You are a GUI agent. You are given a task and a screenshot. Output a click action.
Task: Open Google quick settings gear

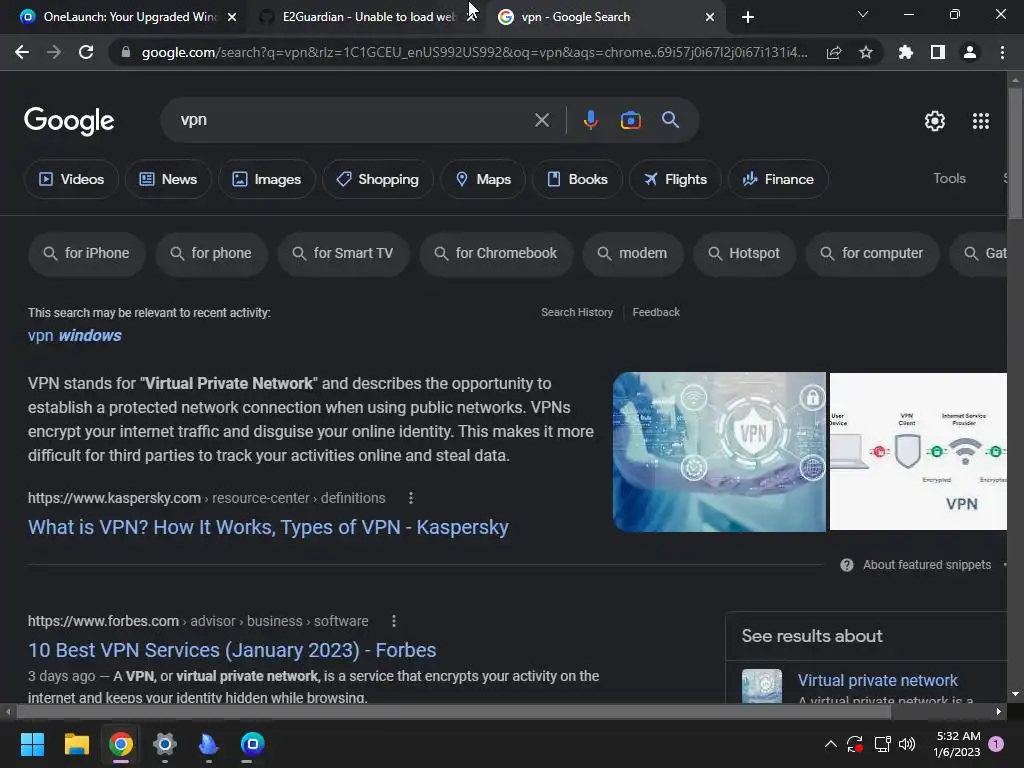point(935,121)
